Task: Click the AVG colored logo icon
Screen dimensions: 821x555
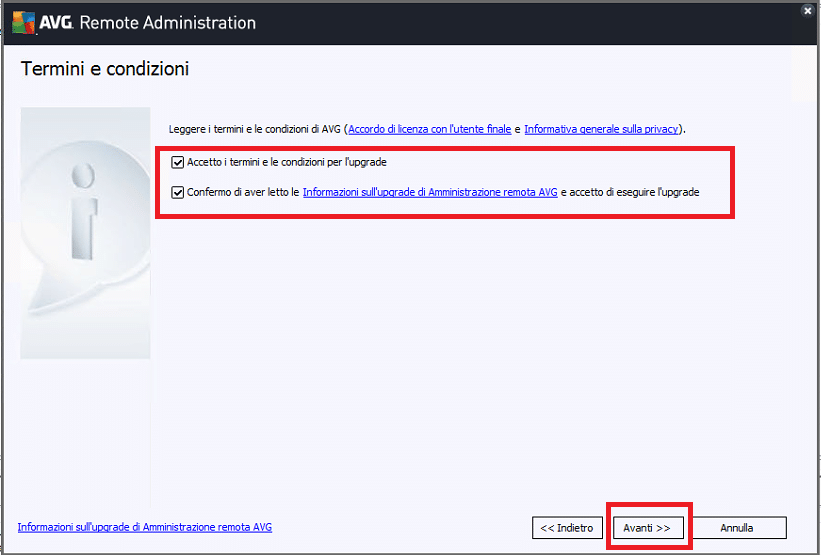Action: 24,23
